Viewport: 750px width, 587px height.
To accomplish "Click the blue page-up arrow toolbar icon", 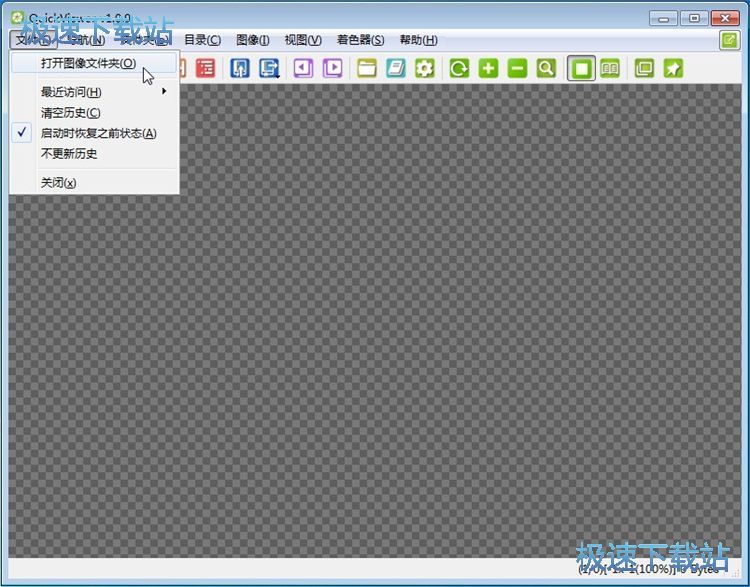I will [x=240, y=68].
